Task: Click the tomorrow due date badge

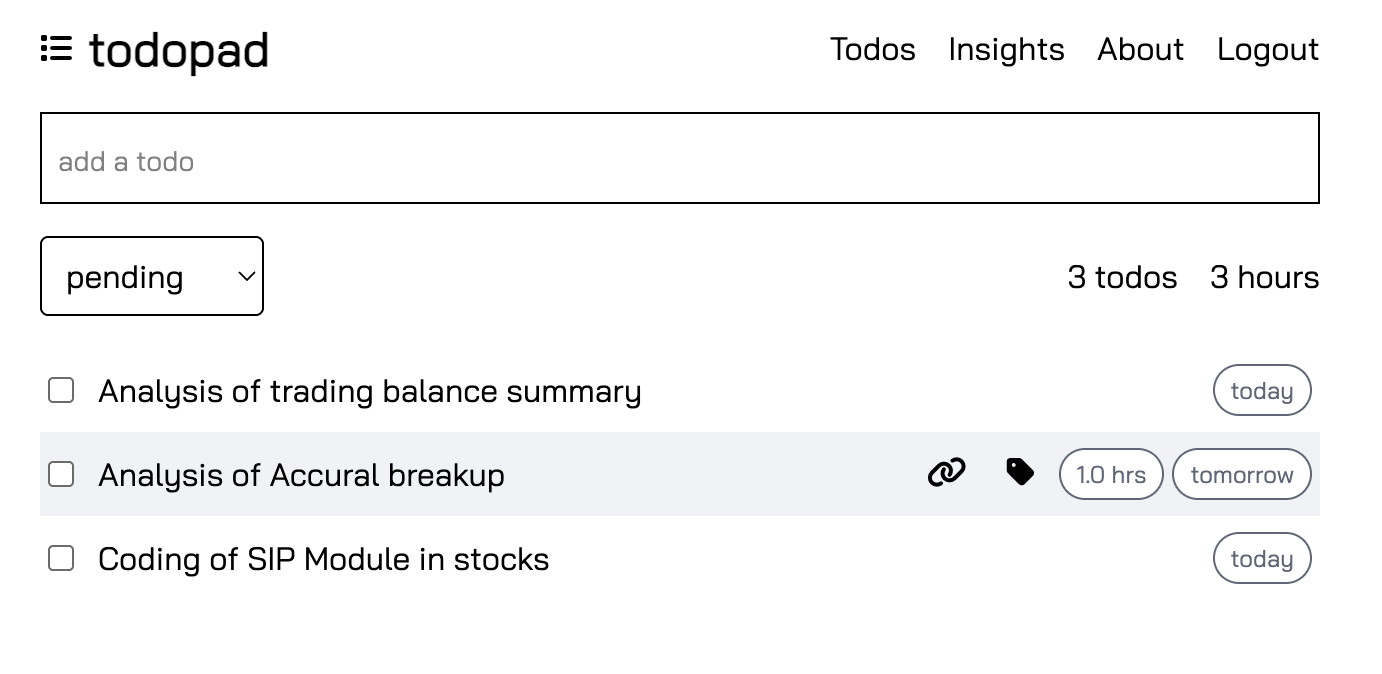Action: tap(1242, 474)
